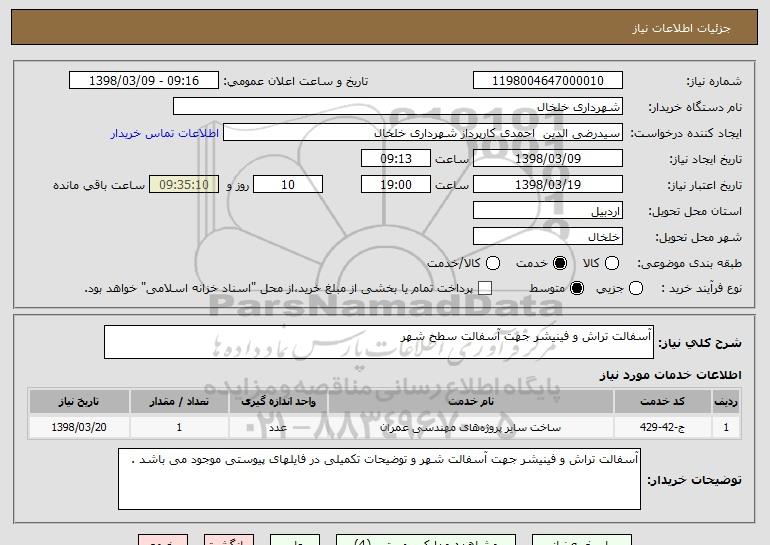Click the ردیف column header
This screenshot has height=545, width=770.
click(726, 402)
